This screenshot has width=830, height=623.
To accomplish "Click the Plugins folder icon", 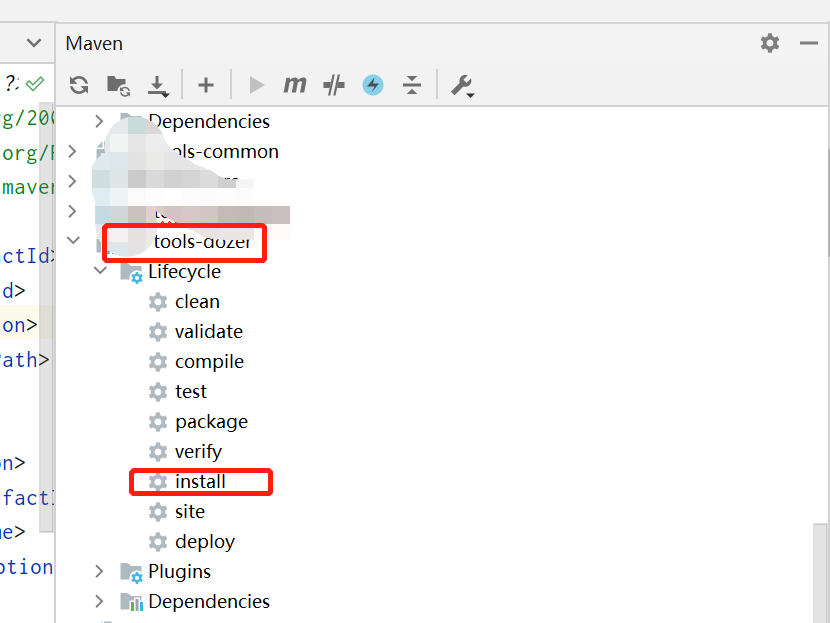I will point(131,573).
